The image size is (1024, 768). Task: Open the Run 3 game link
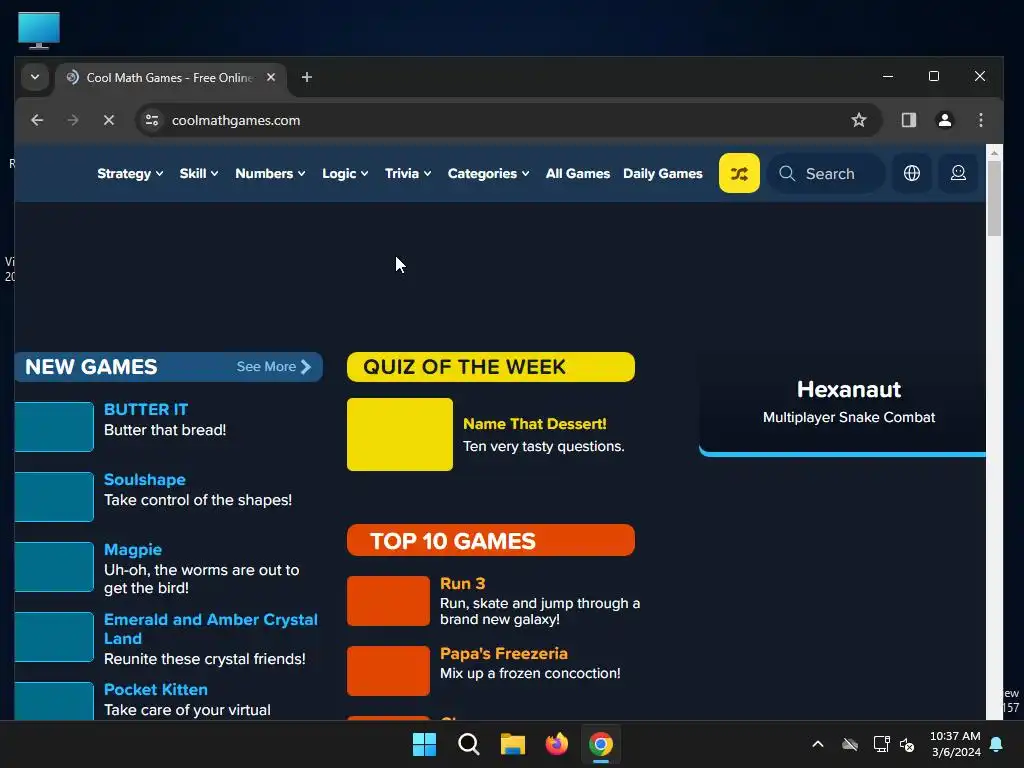point(462,584)
